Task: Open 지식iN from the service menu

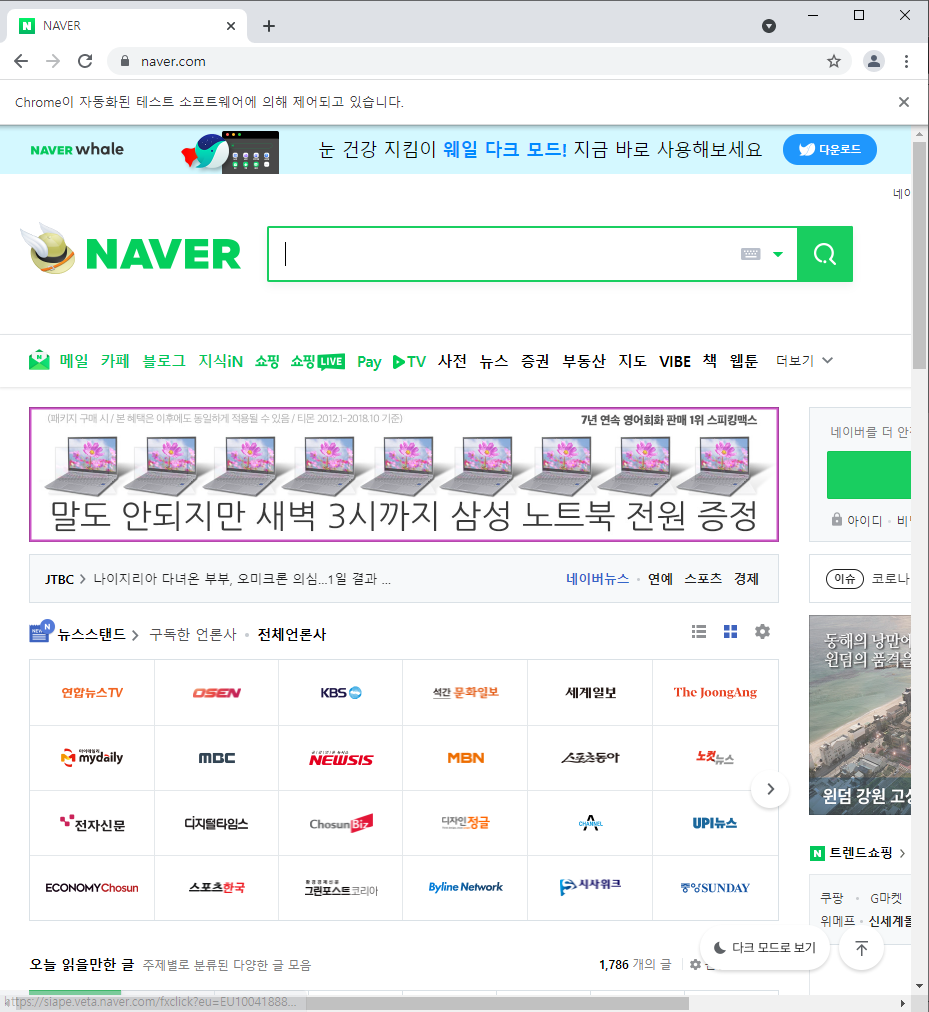Action: click(220, 361)
